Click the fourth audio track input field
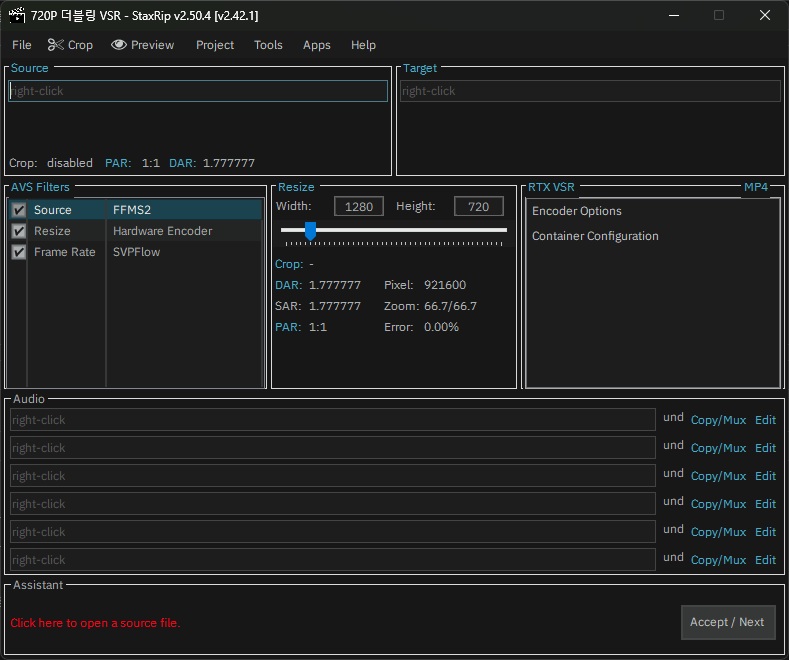 coord(333,504)
